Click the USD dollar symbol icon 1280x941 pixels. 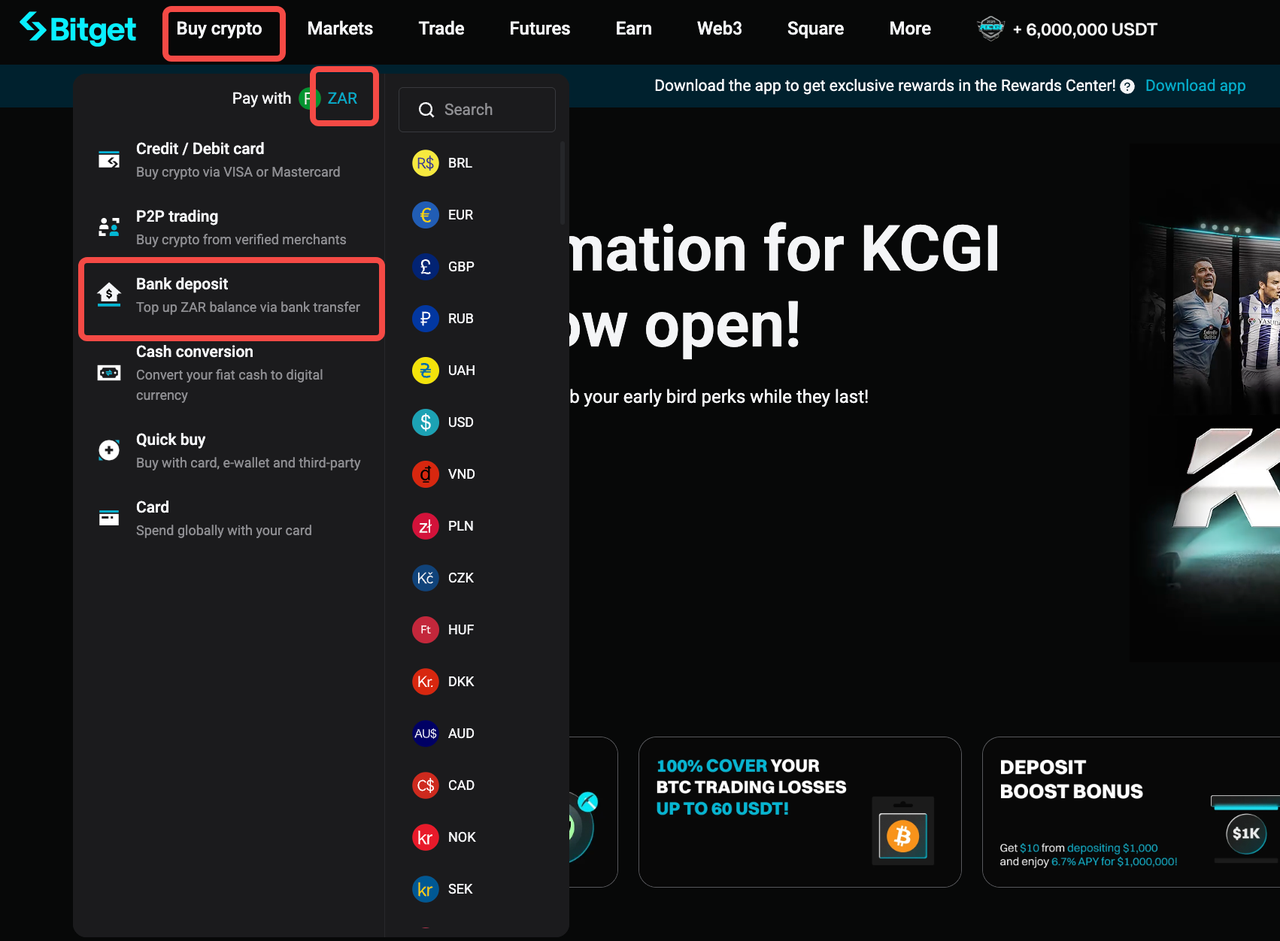pyautogui.click(x=425, y=422)
